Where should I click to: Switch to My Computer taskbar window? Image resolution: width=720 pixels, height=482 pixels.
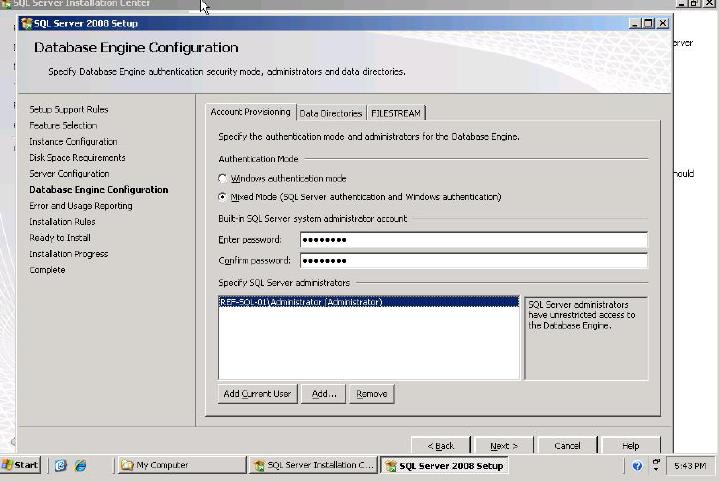click(x=182, y=465)
